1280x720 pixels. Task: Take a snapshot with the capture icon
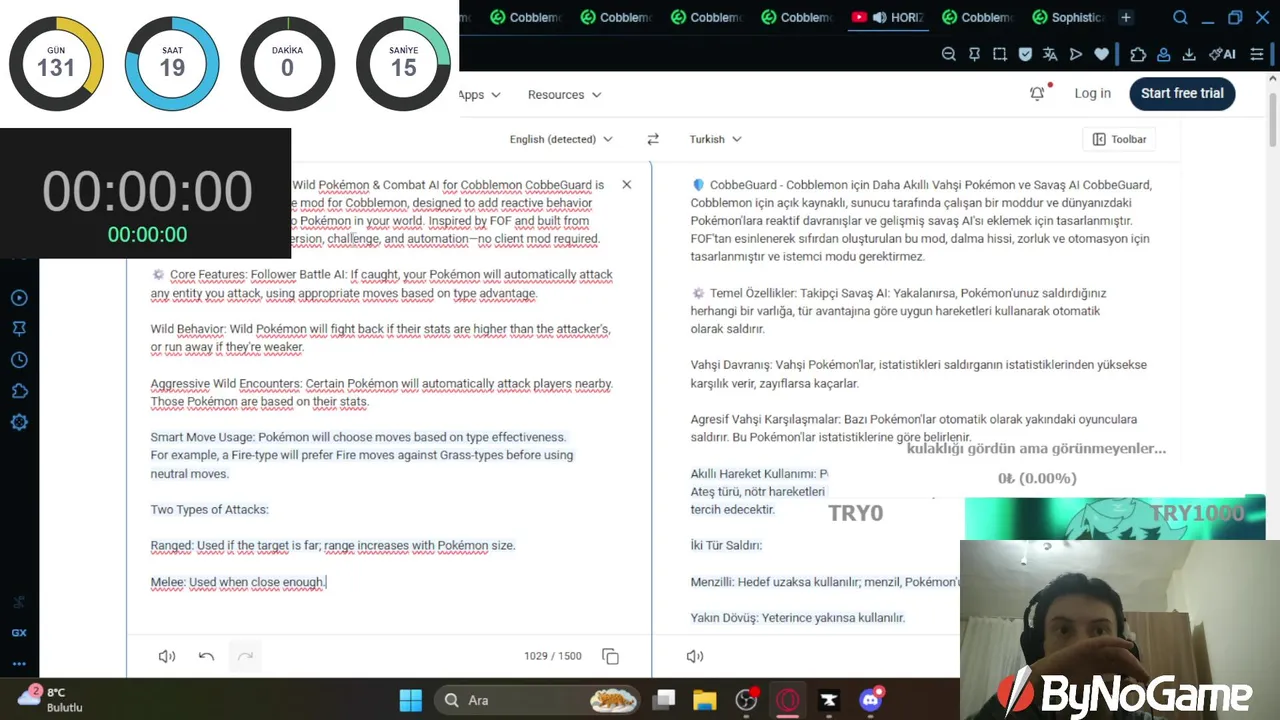(999, 54)
